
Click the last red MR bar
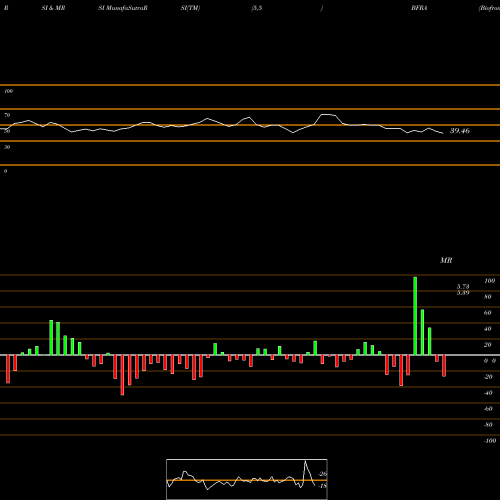[x=444, y=366]
